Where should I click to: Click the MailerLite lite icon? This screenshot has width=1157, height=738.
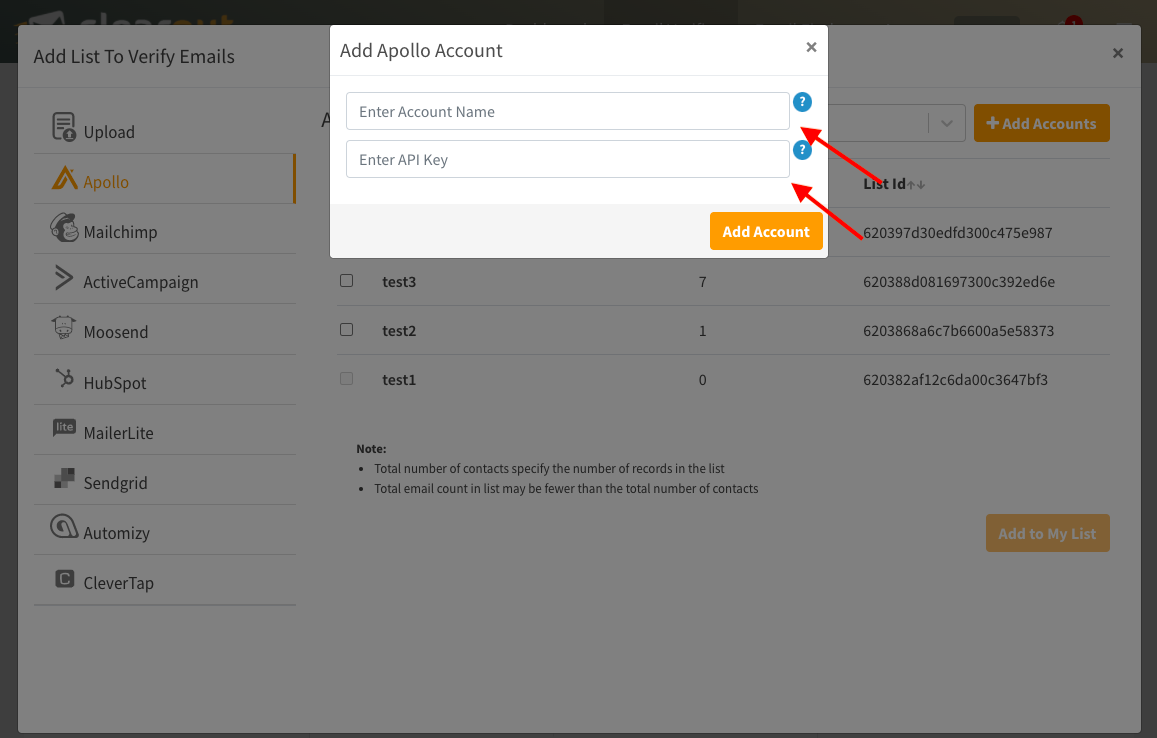tap(64, 427)
